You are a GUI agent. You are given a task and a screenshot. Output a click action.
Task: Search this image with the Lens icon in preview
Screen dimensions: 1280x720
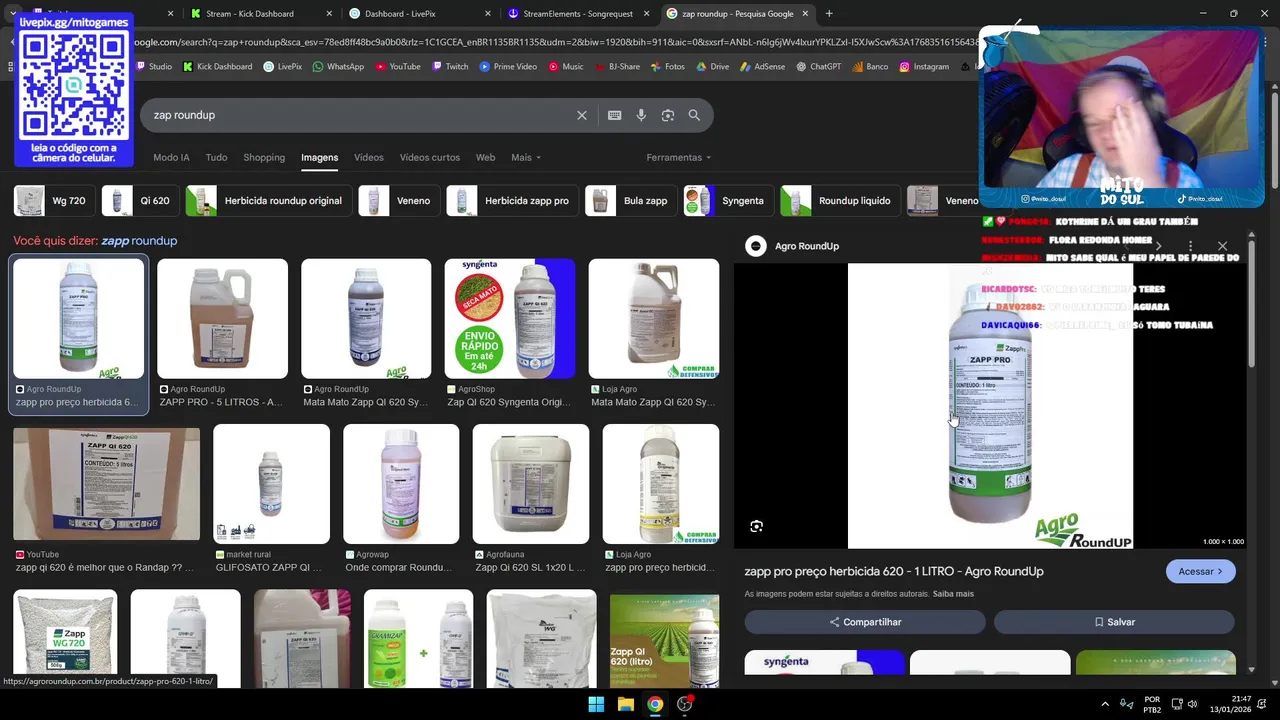coord(757,526)
